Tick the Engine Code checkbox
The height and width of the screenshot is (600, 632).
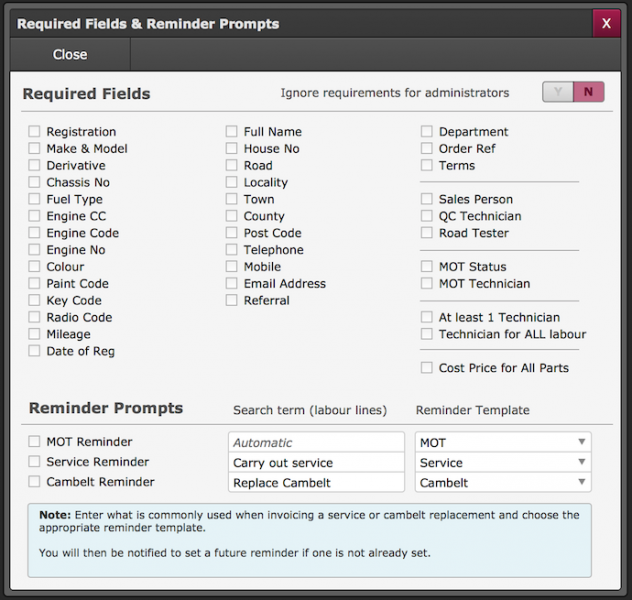[35, 233]
